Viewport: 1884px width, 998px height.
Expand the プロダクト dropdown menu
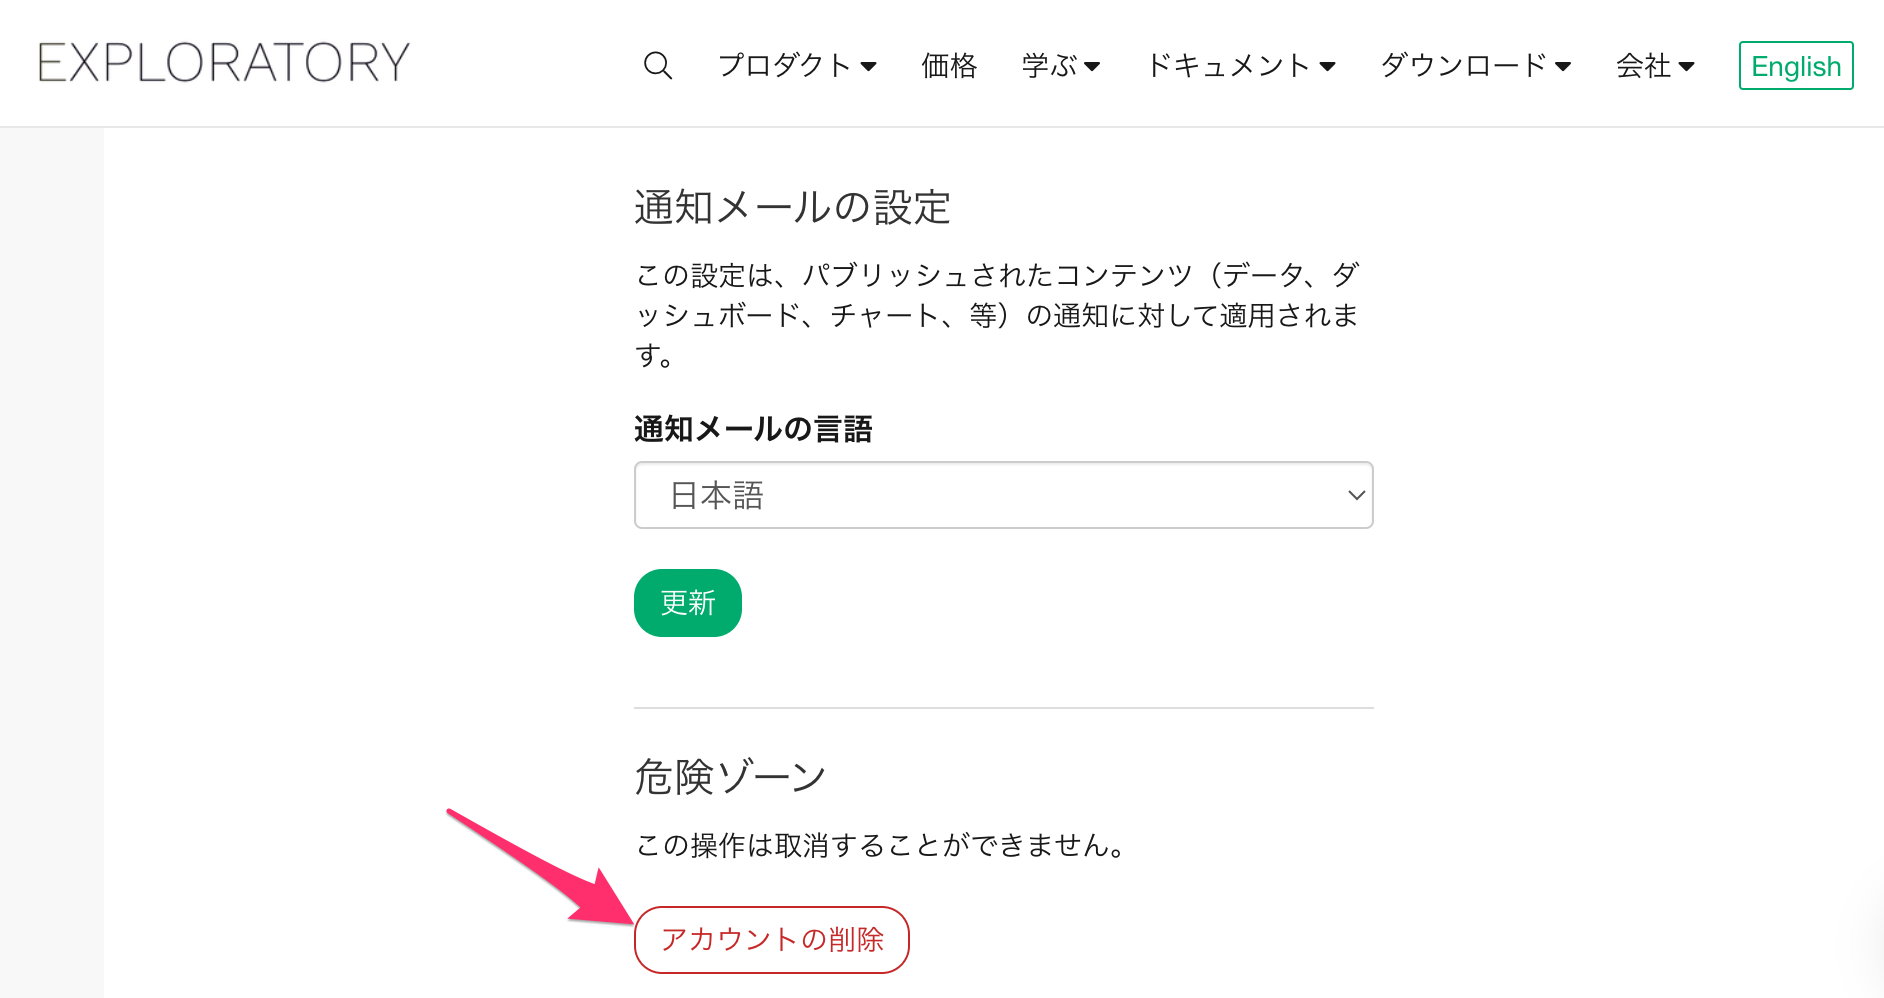797,66
